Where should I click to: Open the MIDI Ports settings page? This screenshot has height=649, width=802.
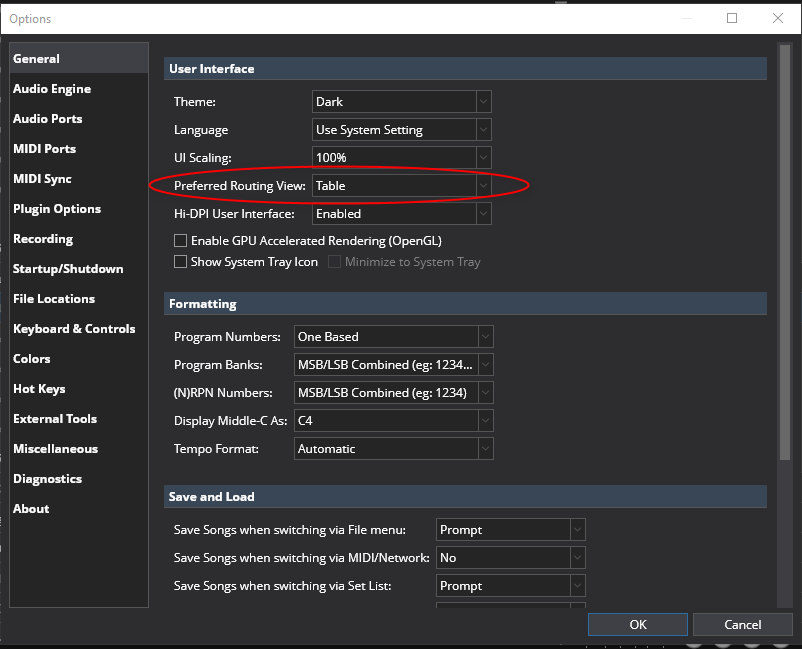44,149
